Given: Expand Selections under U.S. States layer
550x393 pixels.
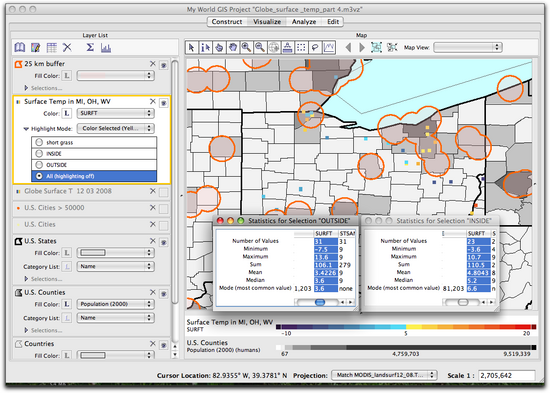Looking at the screenshot, I should click(26, 279).
